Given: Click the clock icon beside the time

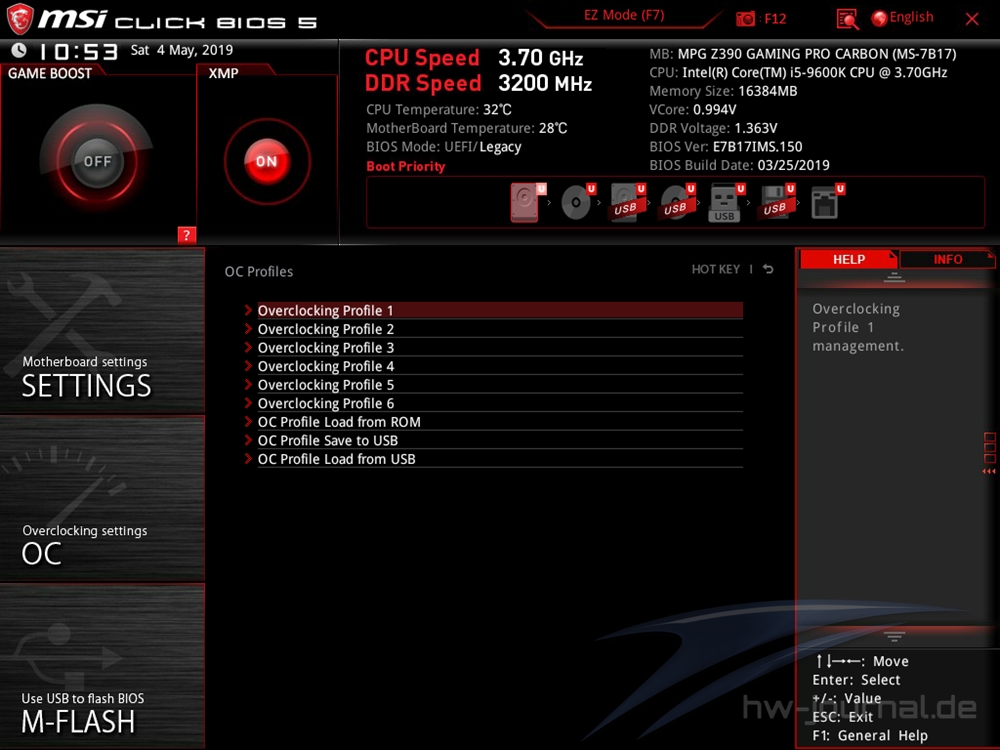Looking at the screenshot, I should (19, 50).
